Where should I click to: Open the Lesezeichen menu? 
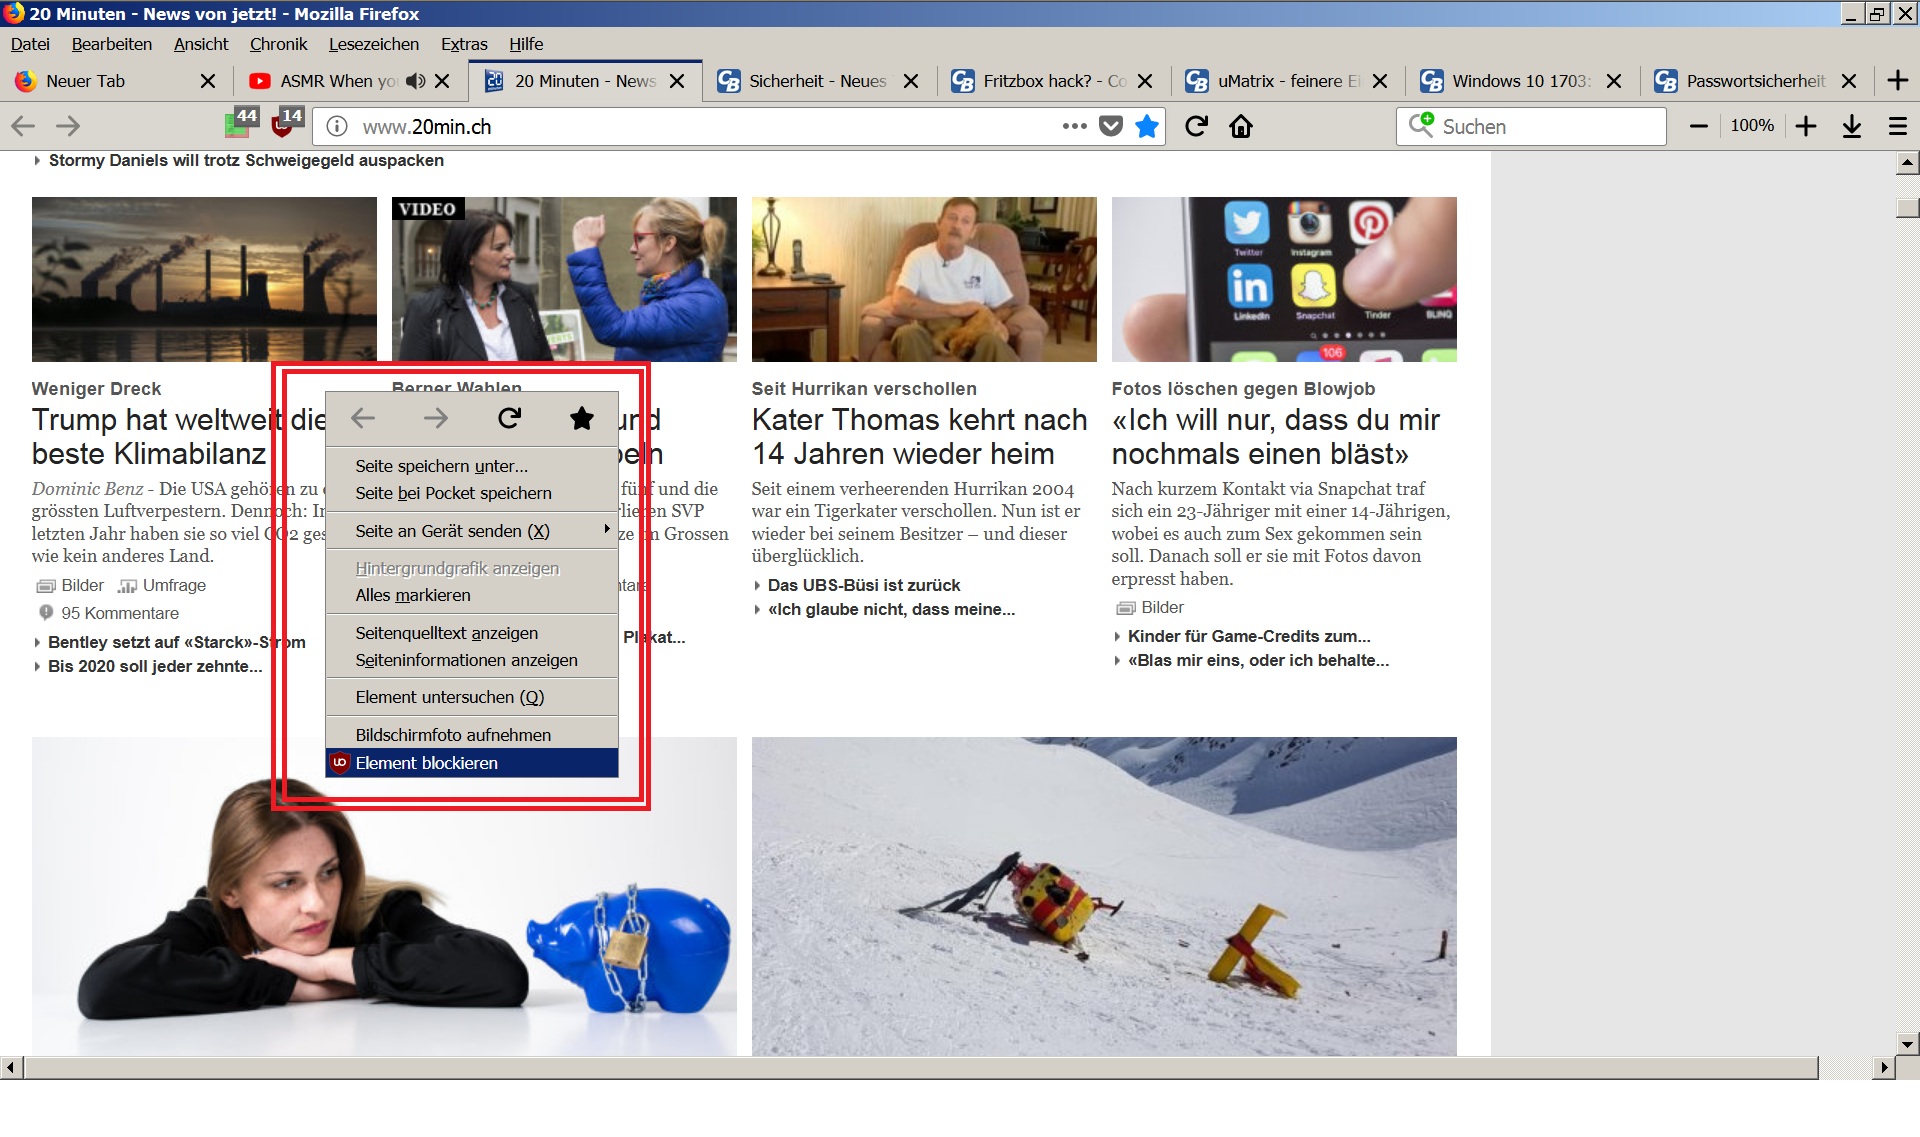coord(373,44)
